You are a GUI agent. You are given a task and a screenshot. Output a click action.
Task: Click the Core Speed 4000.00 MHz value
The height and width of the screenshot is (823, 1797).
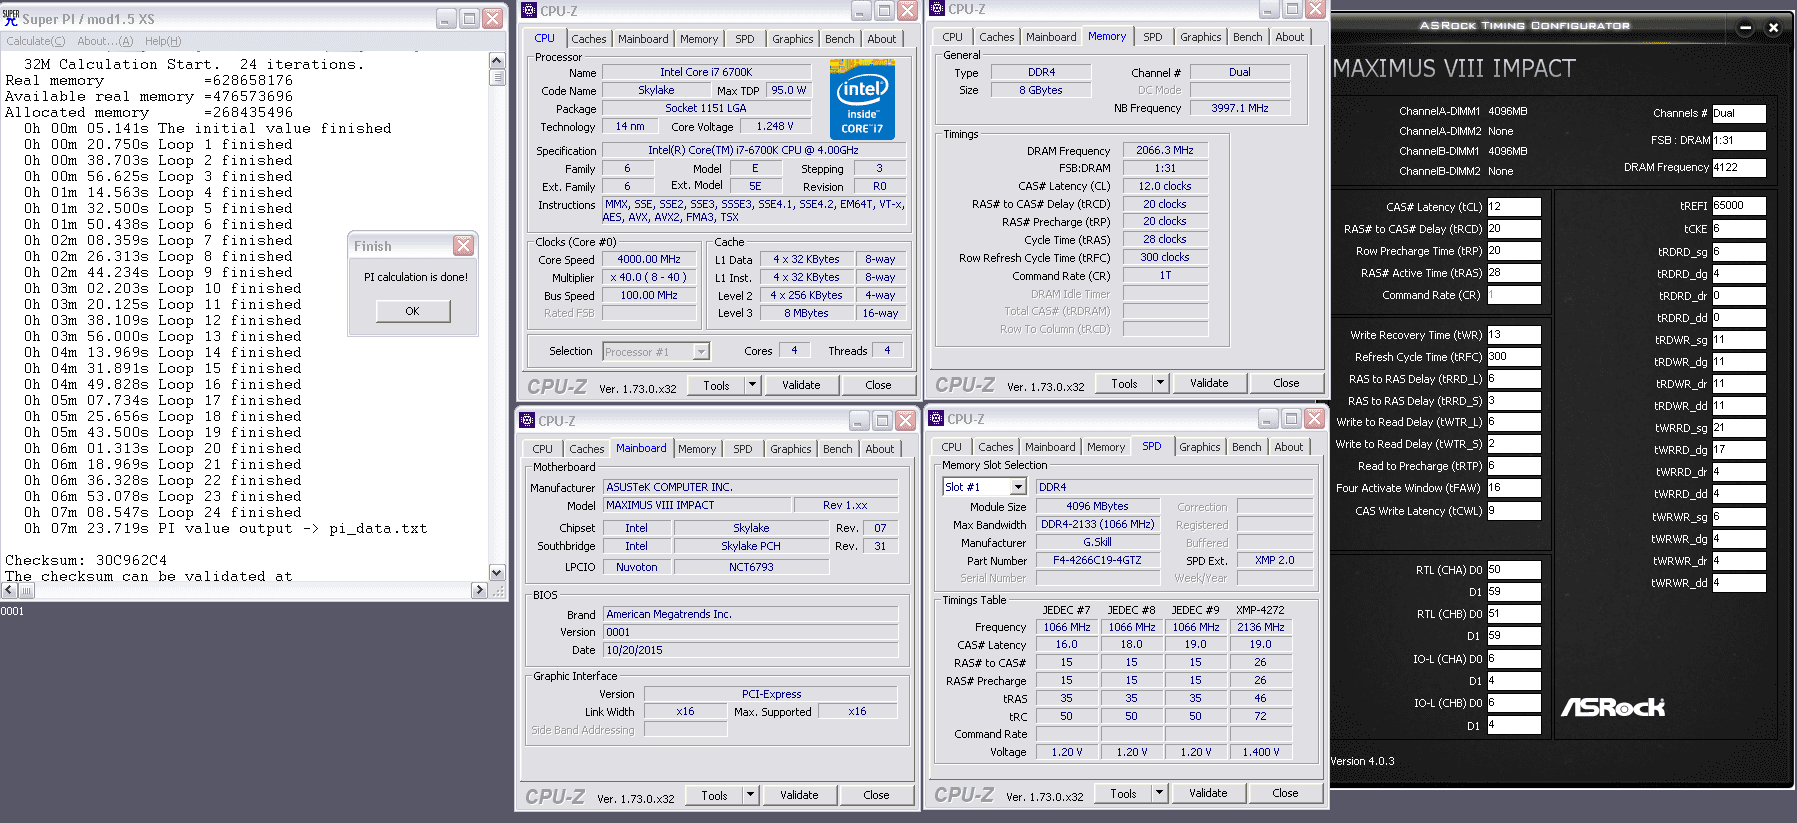pos(649,259)
